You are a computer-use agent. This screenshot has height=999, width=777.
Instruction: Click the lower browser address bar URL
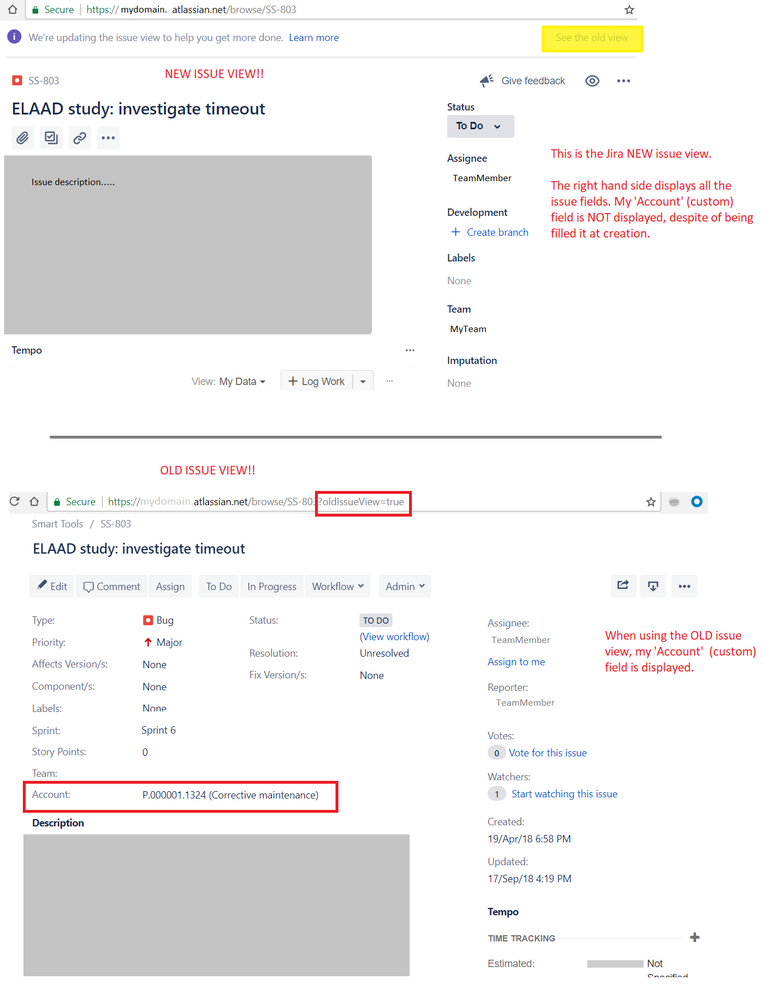(256, 502)
